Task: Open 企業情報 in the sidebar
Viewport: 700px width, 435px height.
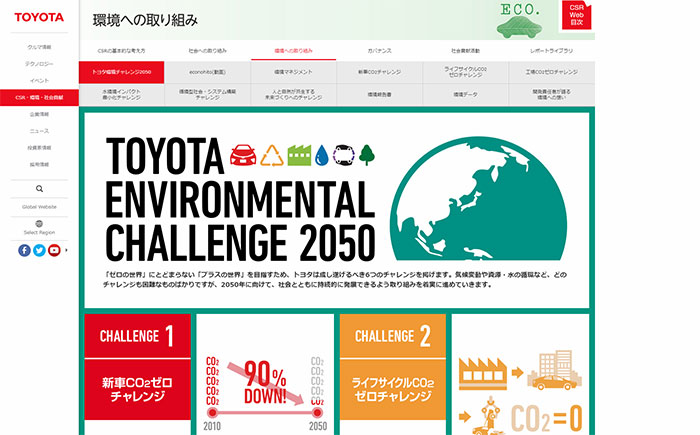Action: click(39, 114)
